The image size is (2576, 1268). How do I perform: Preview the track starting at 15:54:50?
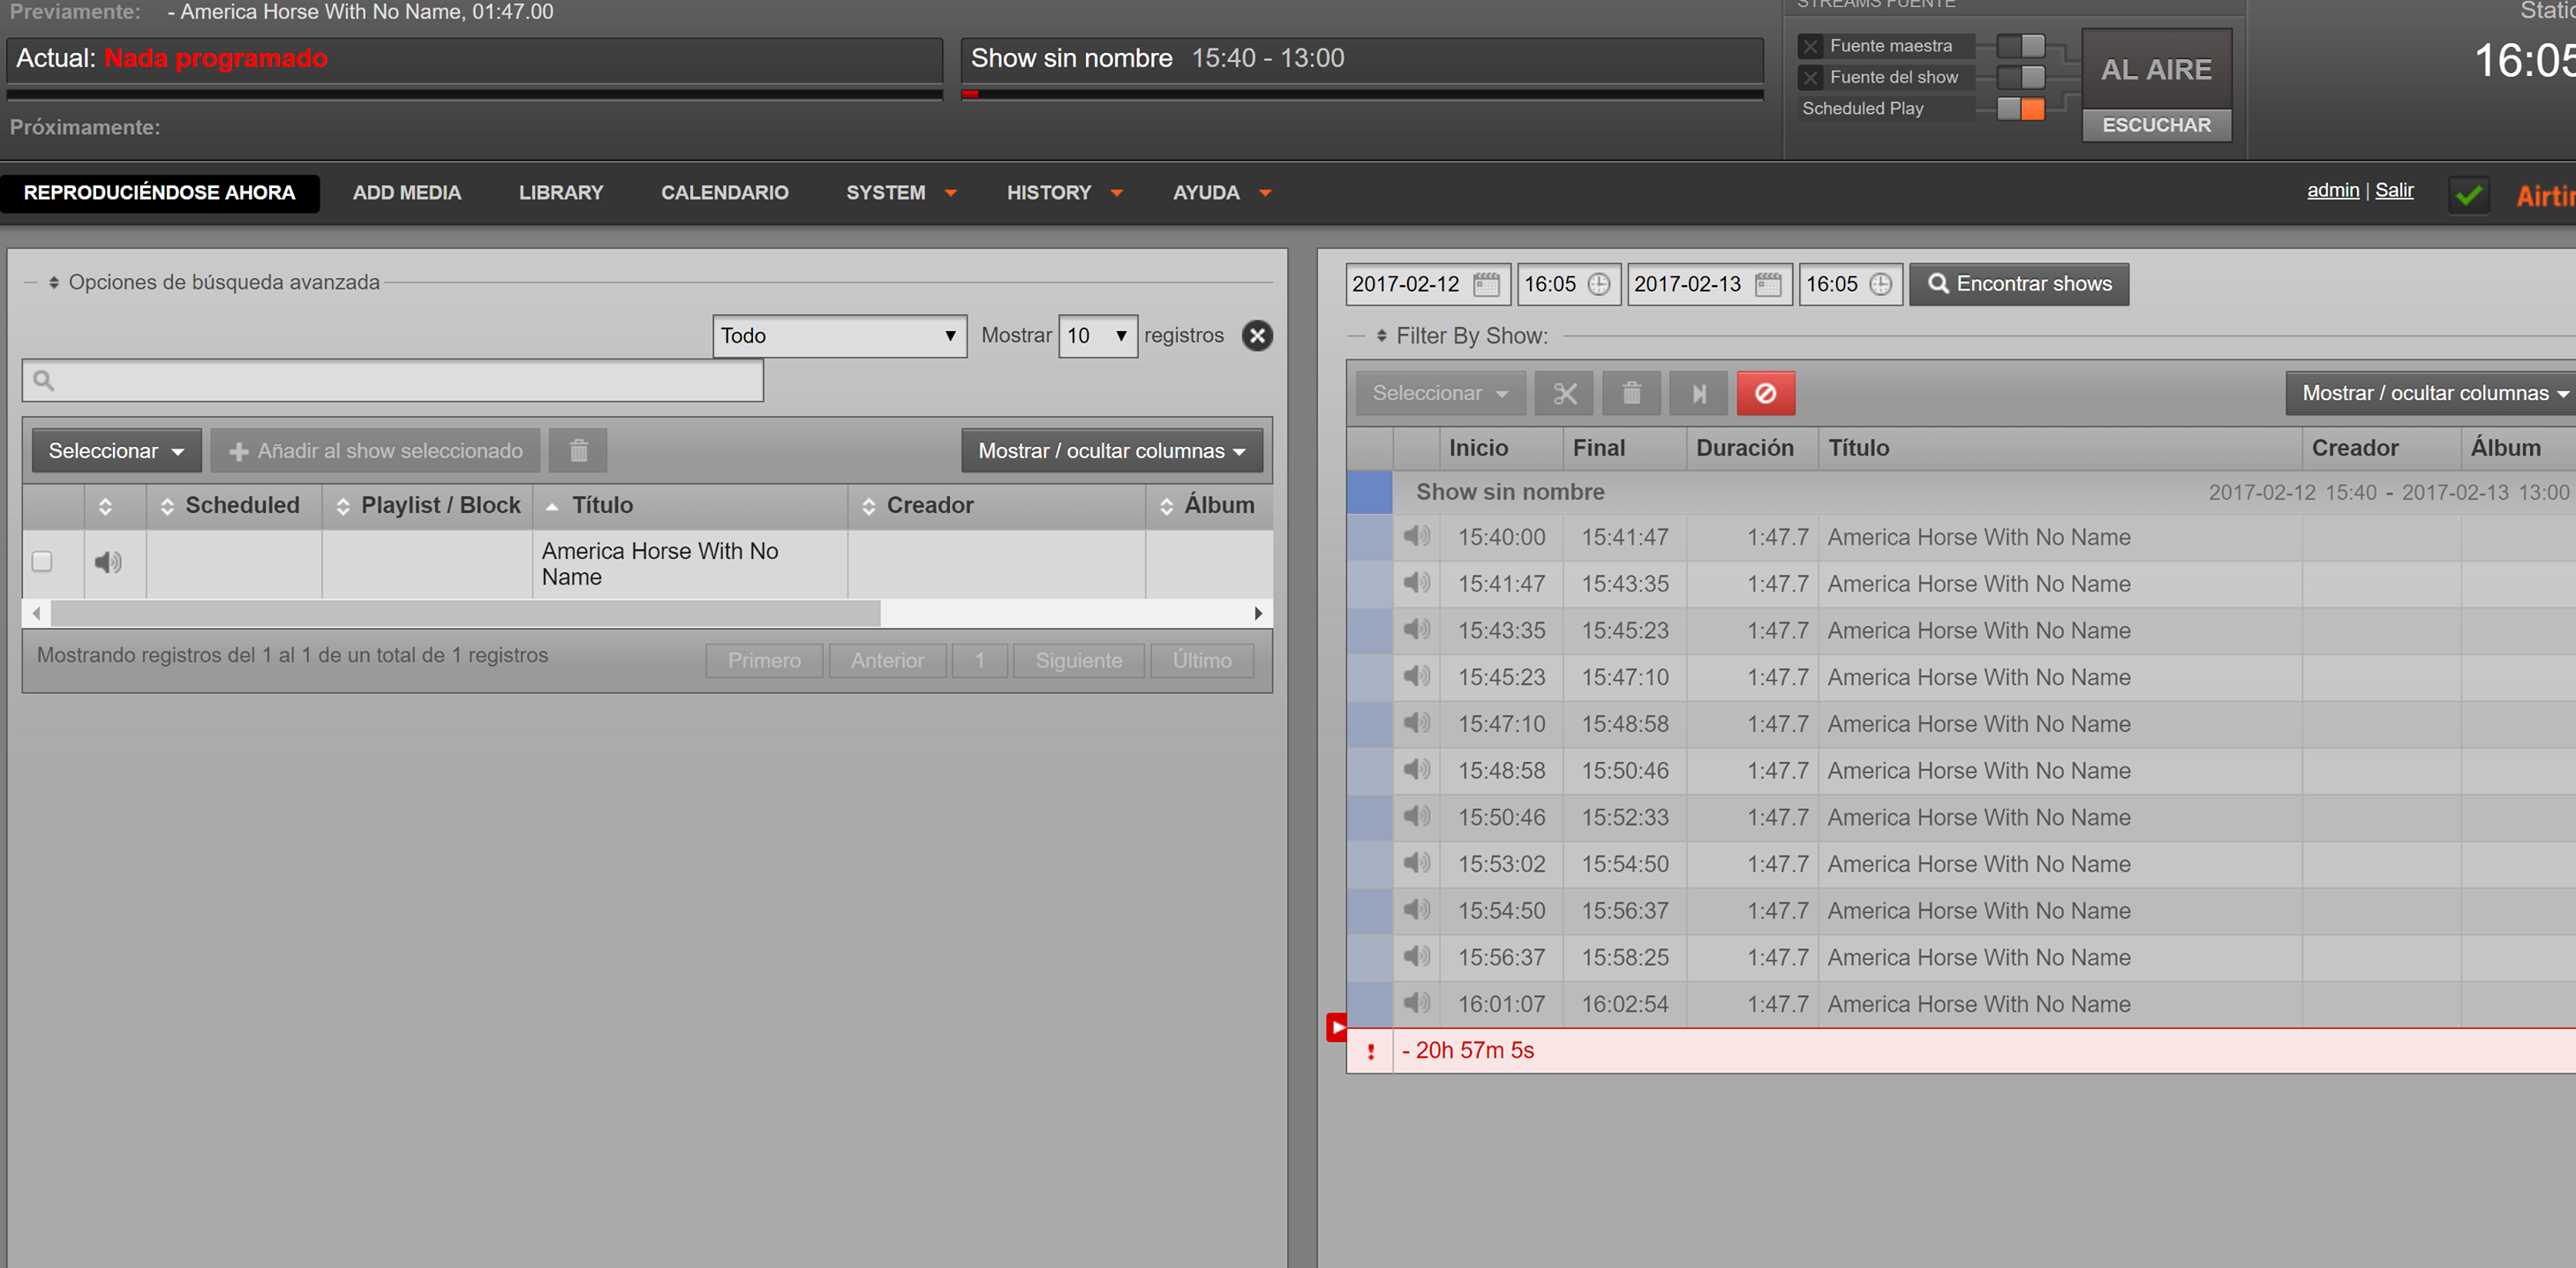1416,909
